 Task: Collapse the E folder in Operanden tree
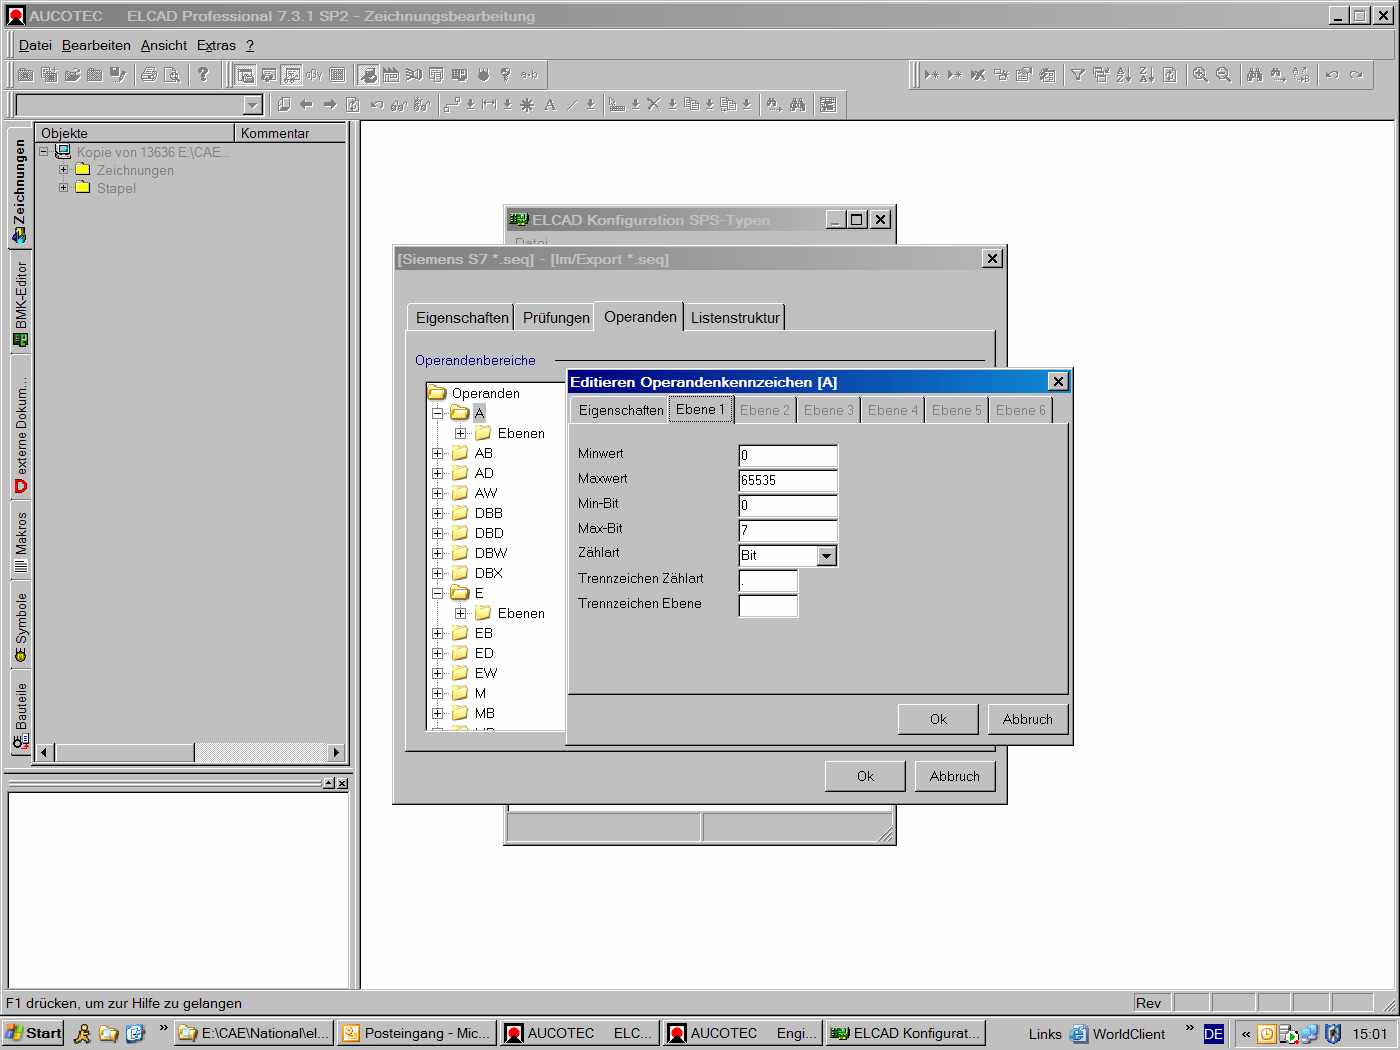(x=437, y=593)
